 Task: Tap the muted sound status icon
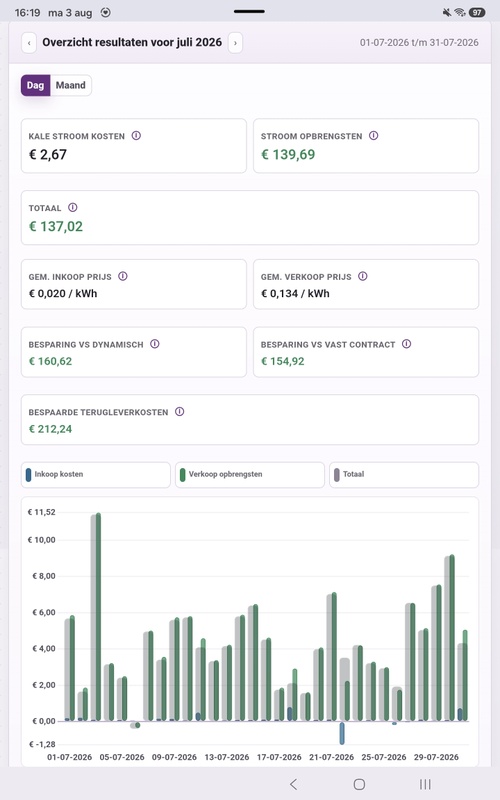[447, 12]
